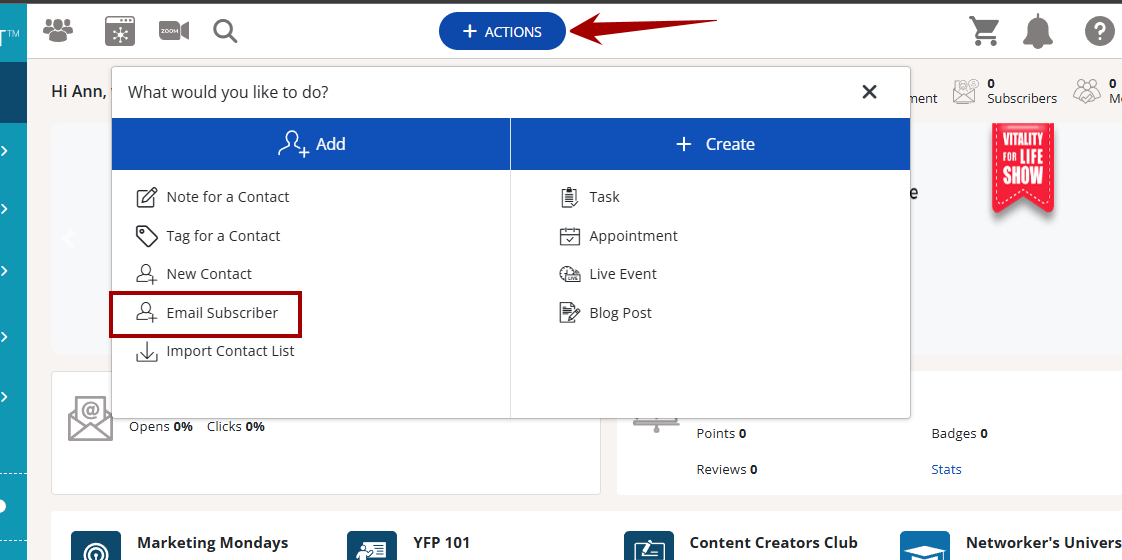Screen dimensions: 1122x560
Task: Click the snowflake window icon in toolbar
Action: pos(120,31)
